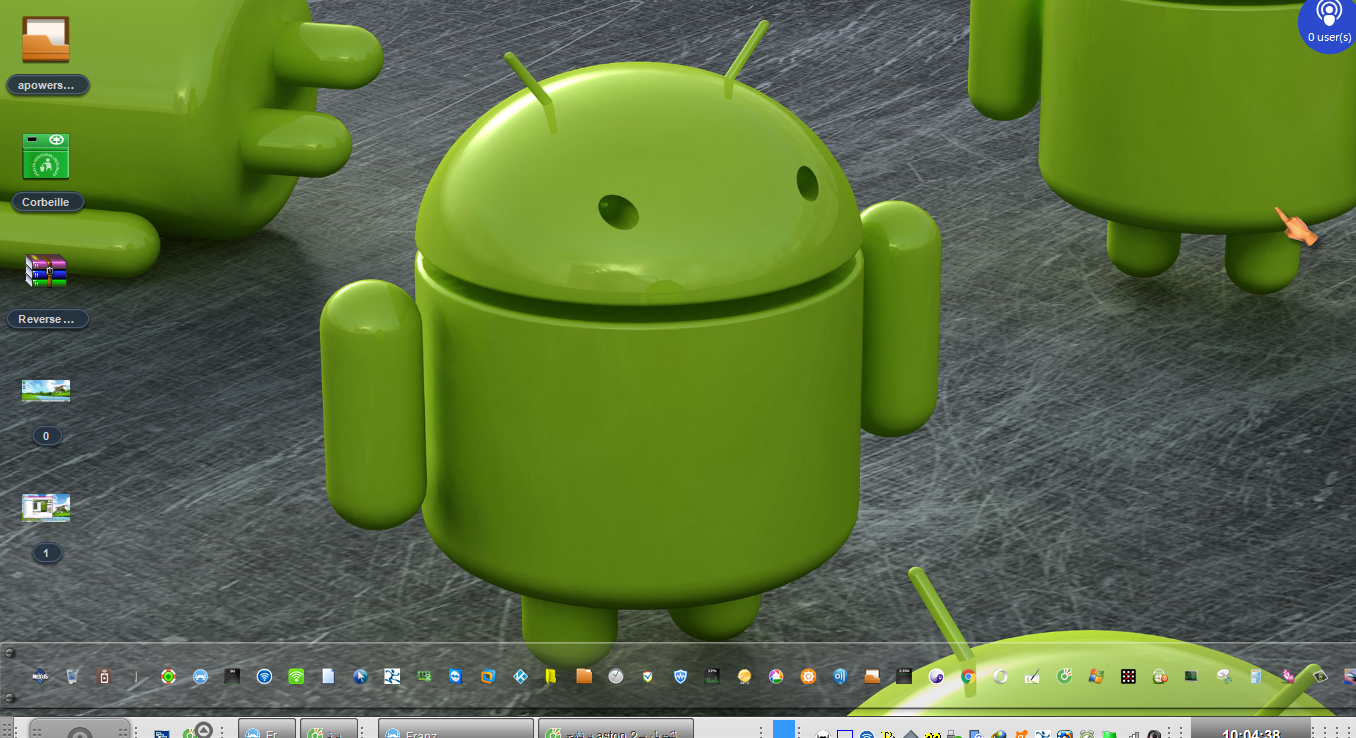Open the blank document dock icon
The width and height of the screenshot is (1356, 738).
pos(328,676)
